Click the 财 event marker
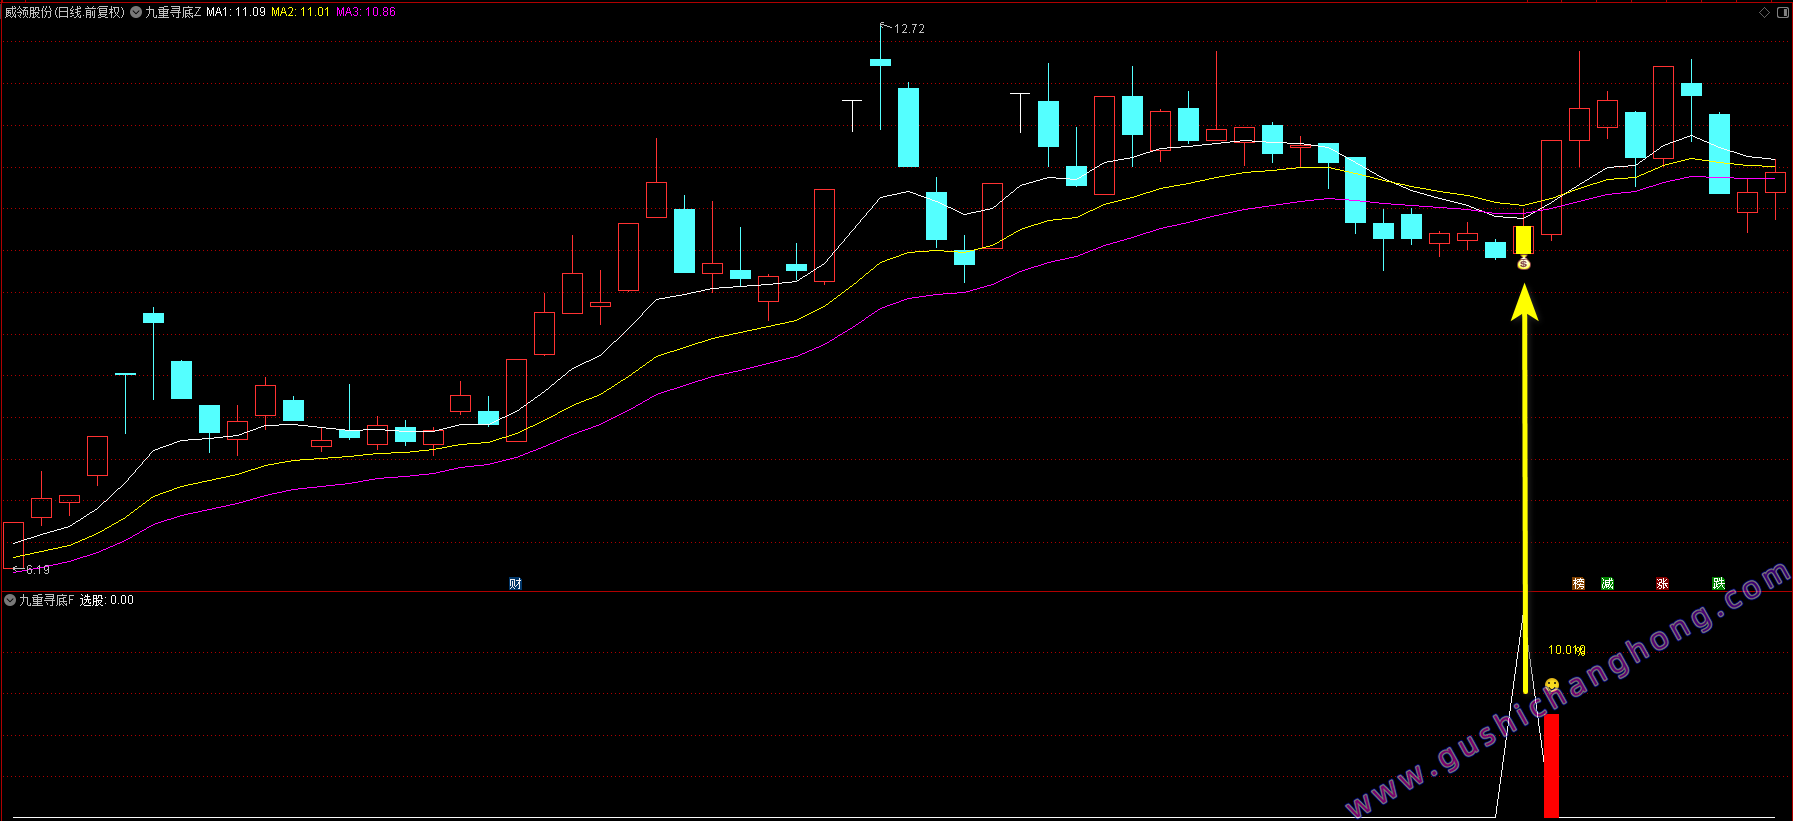The image size is (1793, 821). coord(515,583)
